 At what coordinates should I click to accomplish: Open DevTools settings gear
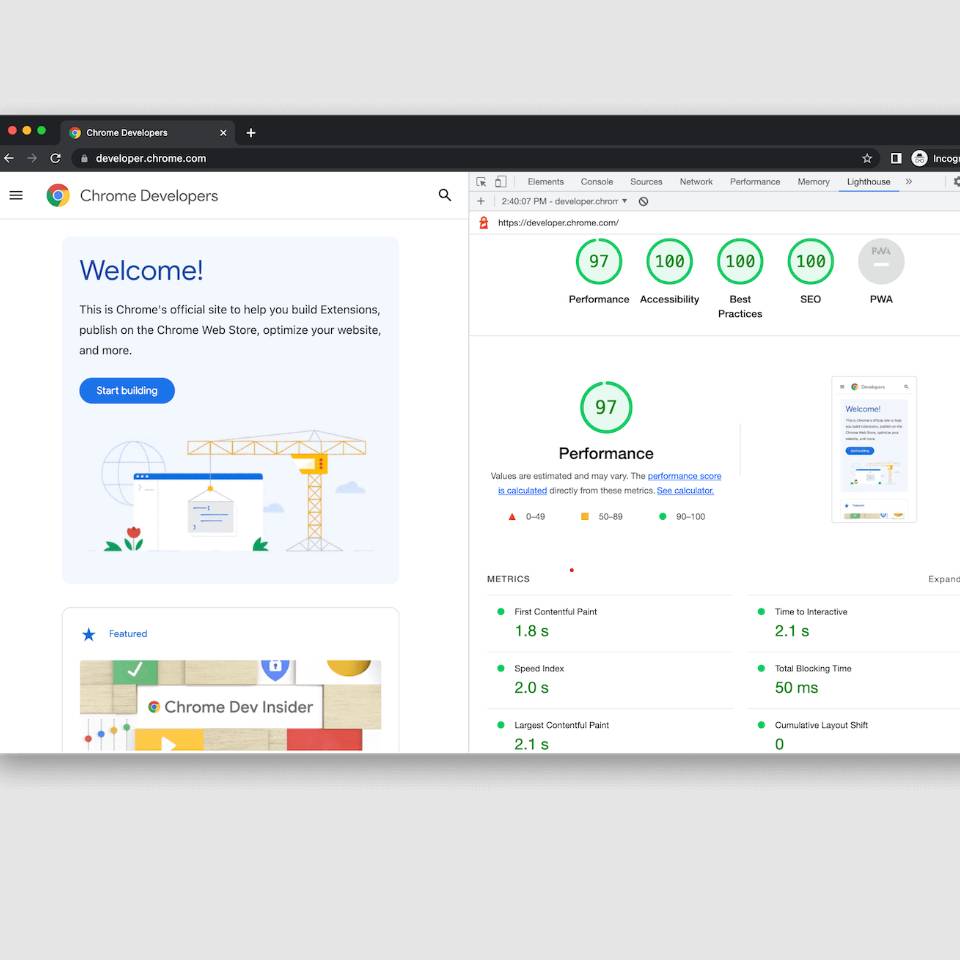(x=956, y=182)
